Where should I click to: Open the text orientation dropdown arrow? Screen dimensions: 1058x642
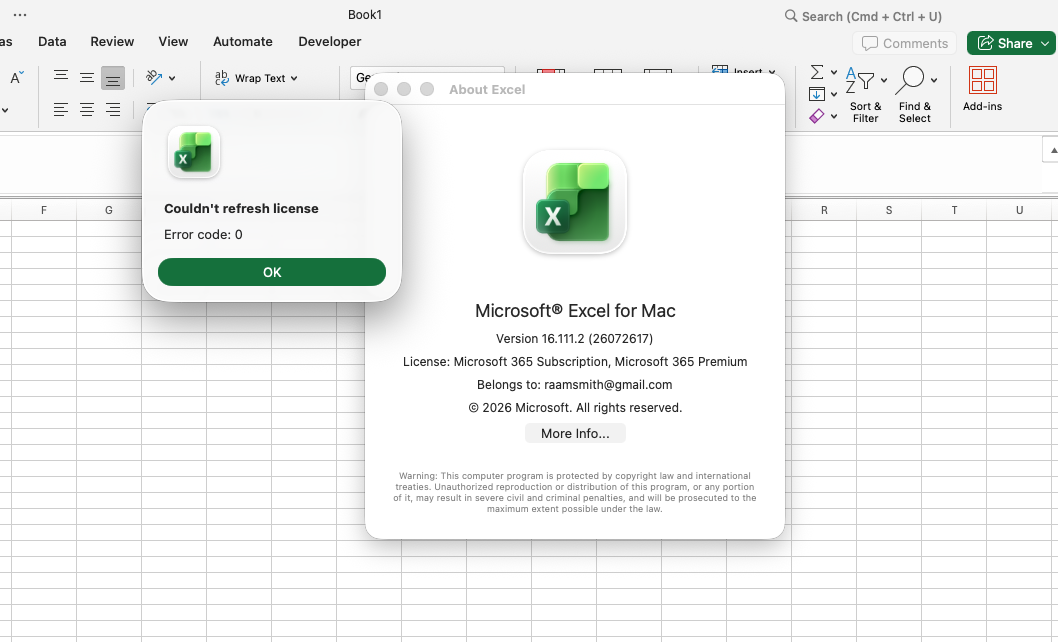[172, 78]
